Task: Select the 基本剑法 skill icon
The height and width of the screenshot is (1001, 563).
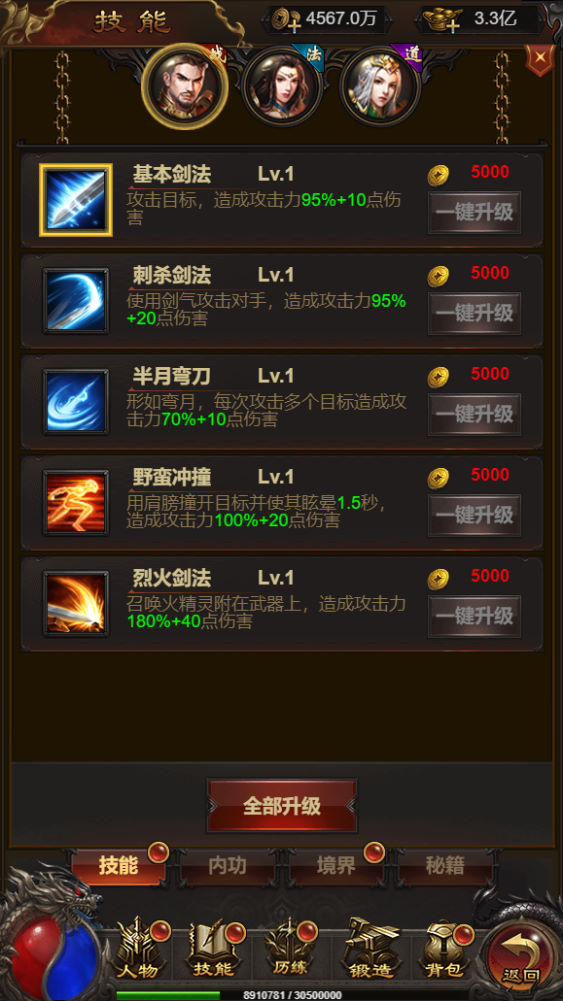Action: pyautogui.click(x=76, y=200)
